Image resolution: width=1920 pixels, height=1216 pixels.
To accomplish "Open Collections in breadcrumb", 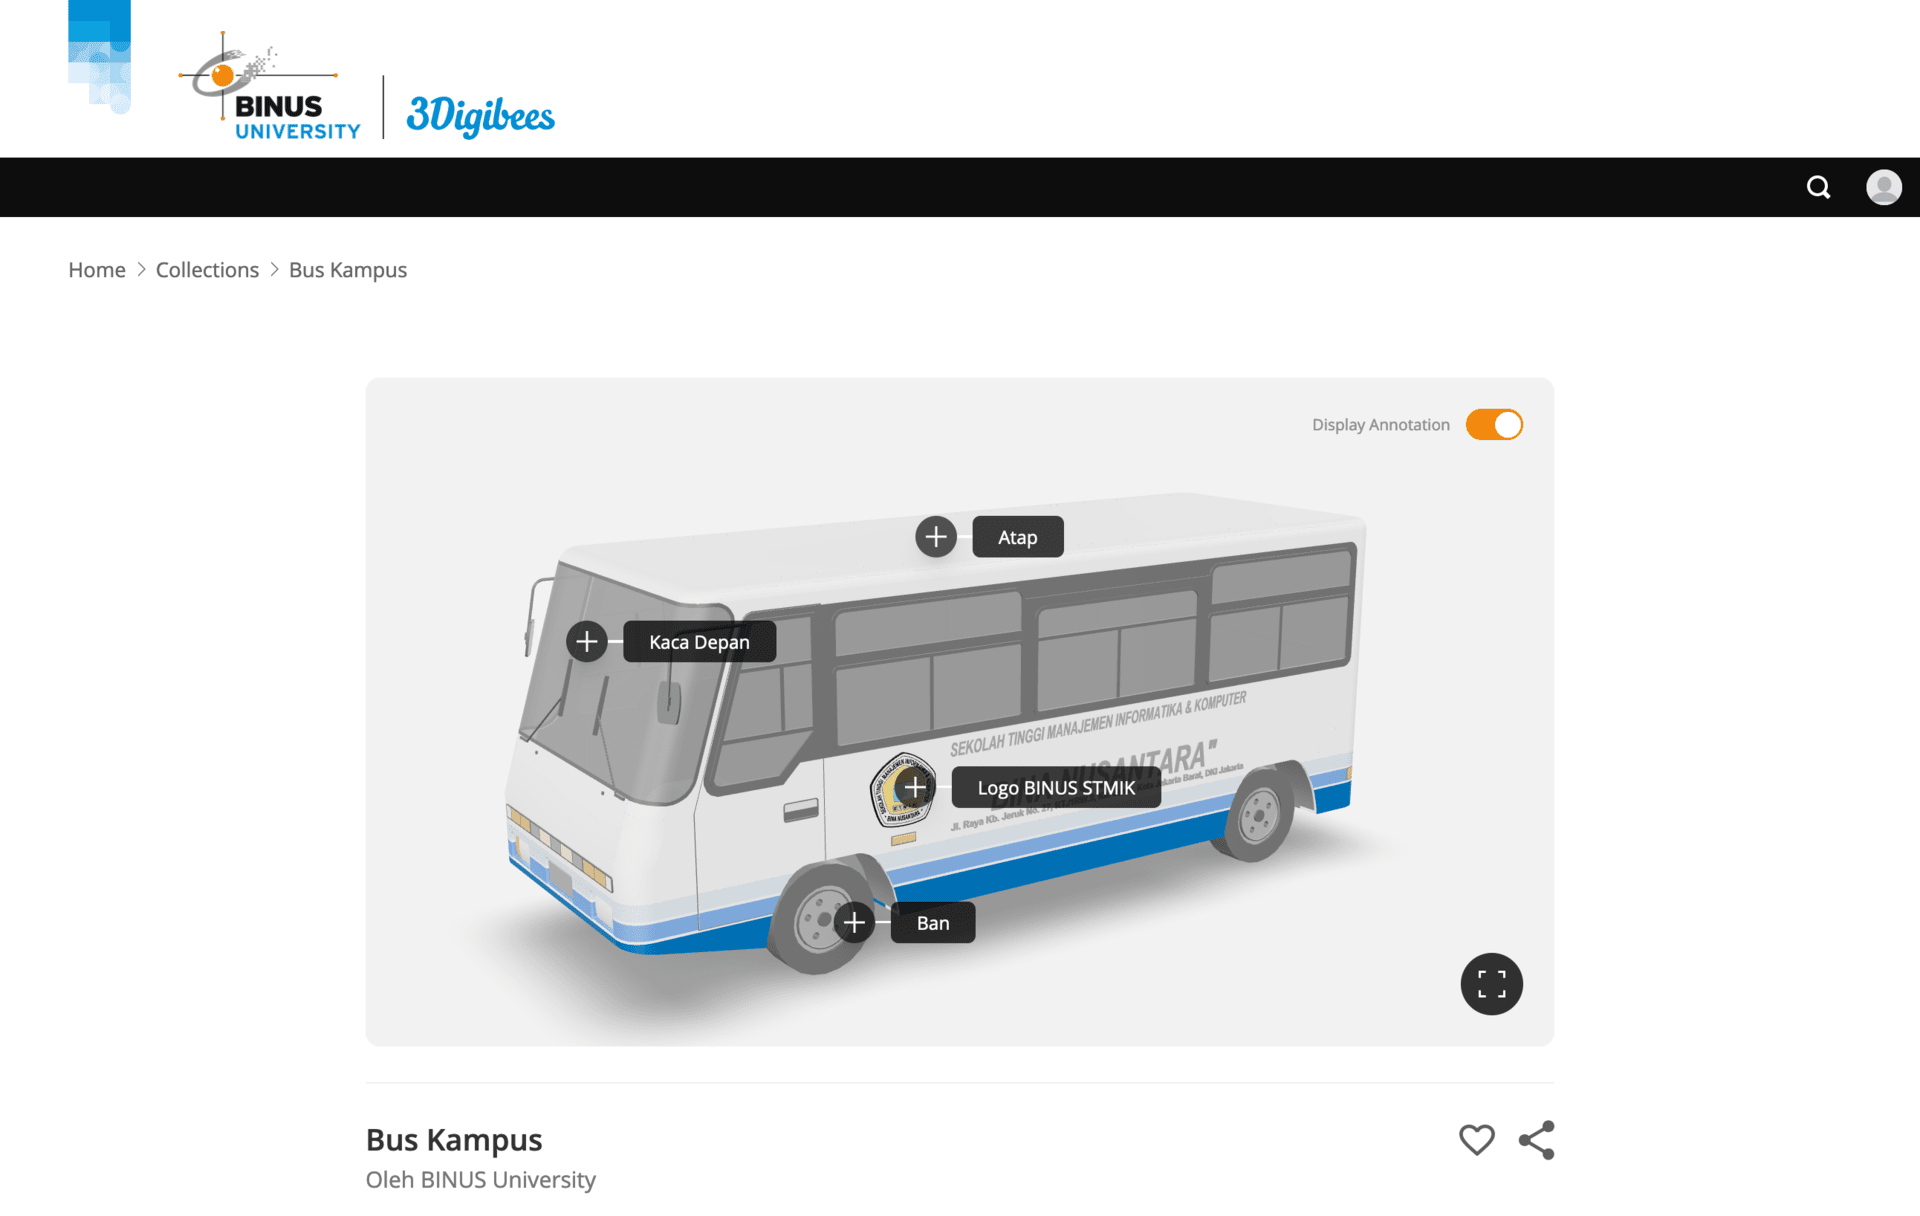I will point(207,270).
